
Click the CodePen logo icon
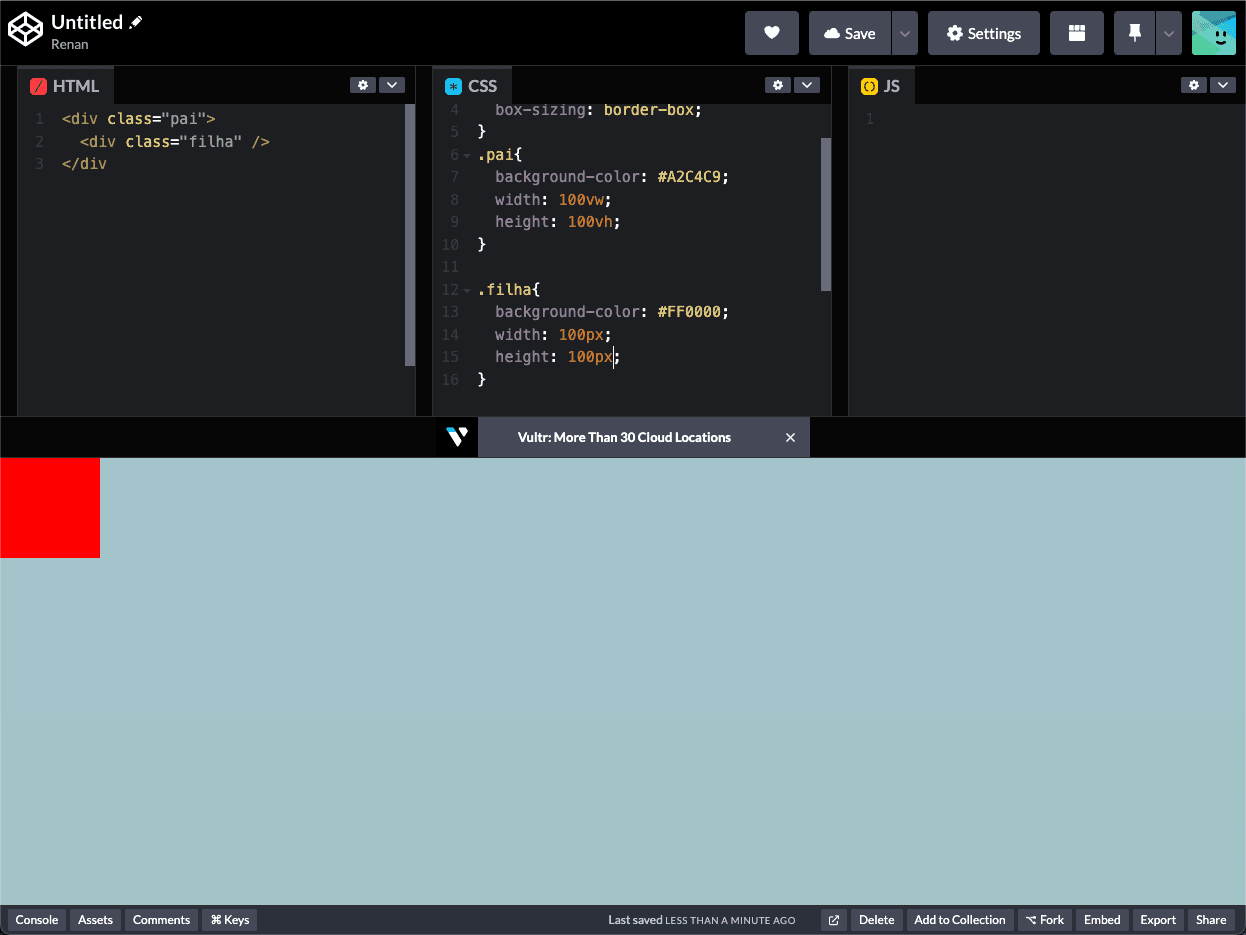click(x=25, y=31)
